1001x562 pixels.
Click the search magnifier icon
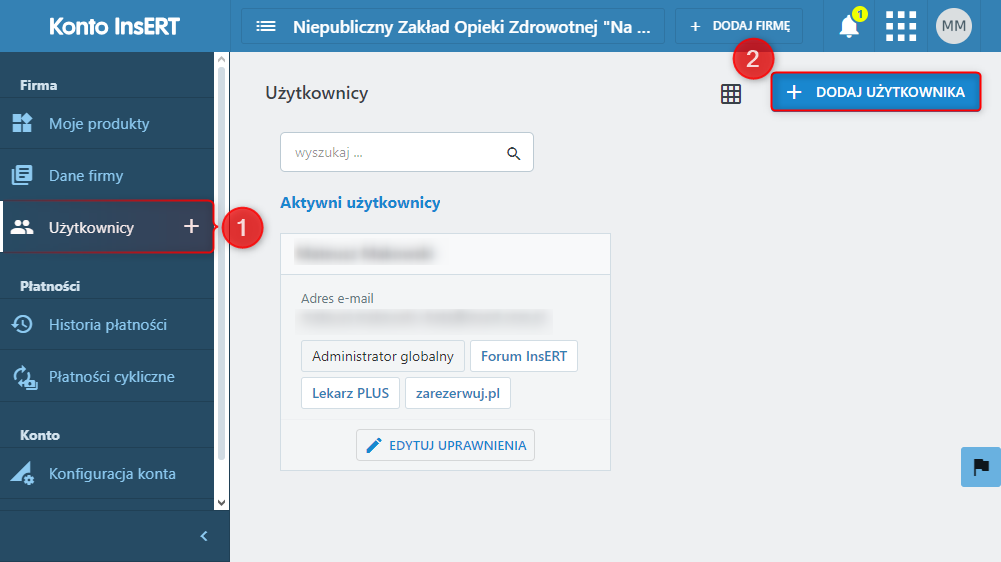click(513, 153)
